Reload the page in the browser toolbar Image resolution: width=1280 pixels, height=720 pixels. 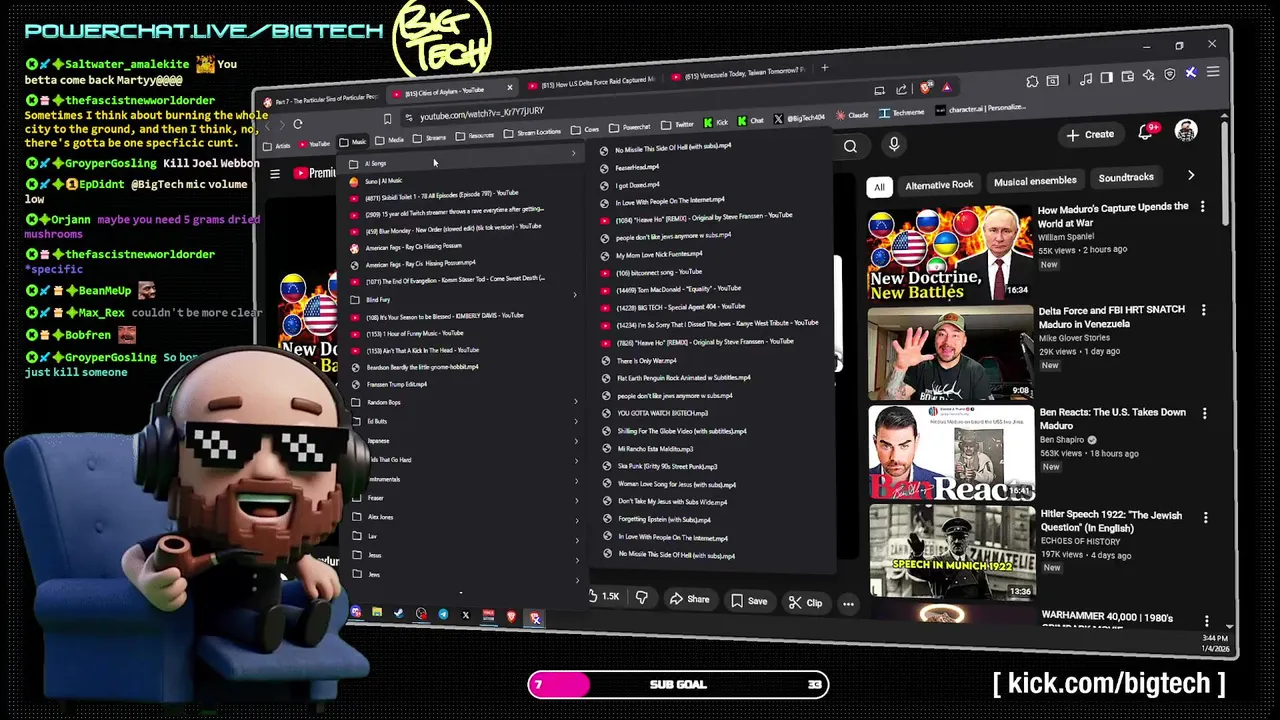click(x=298, y=124)
